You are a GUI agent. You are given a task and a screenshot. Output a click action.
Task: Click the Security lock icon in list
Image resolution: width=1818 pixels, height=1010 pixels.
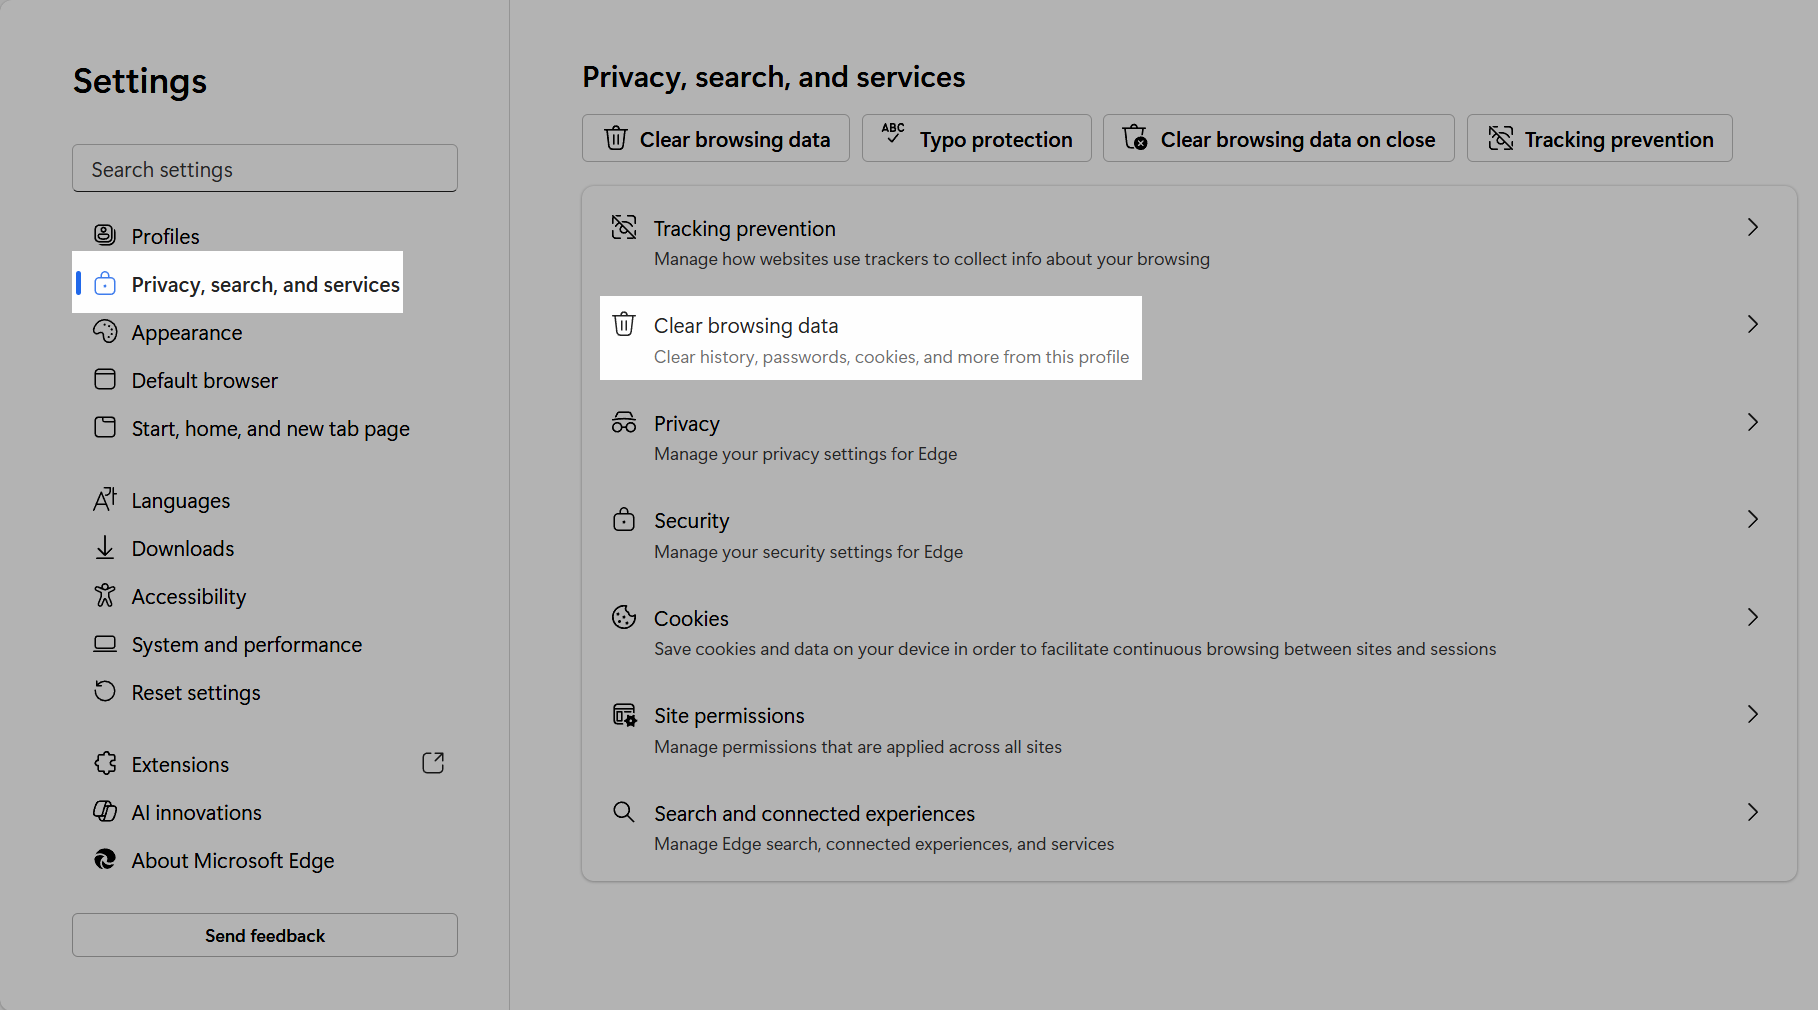click(x=624, y=520)
